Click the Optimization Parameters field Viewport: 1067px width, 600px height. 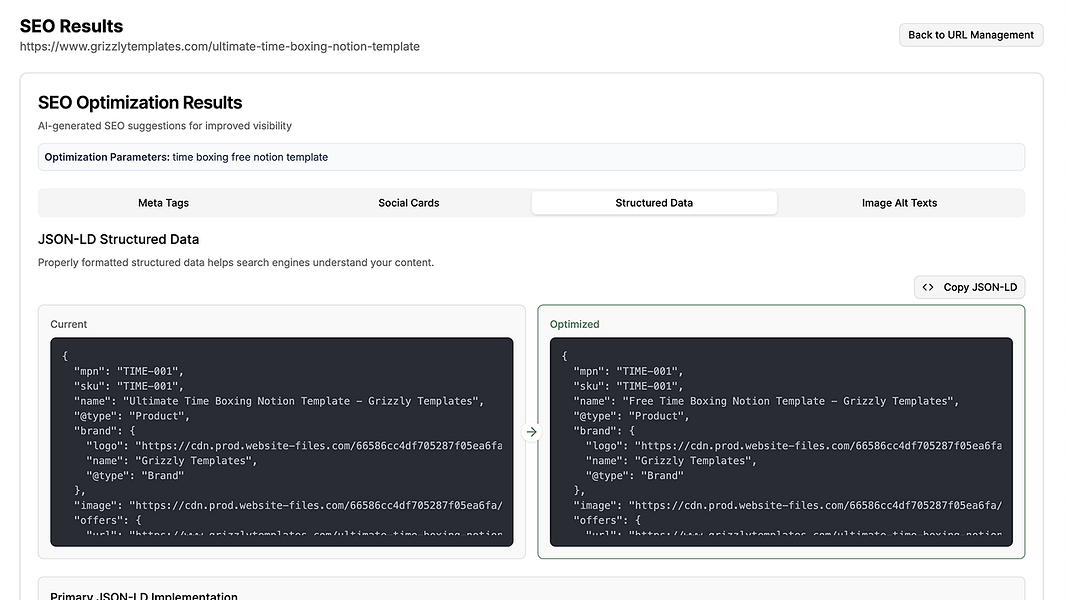tap(531, 157)
